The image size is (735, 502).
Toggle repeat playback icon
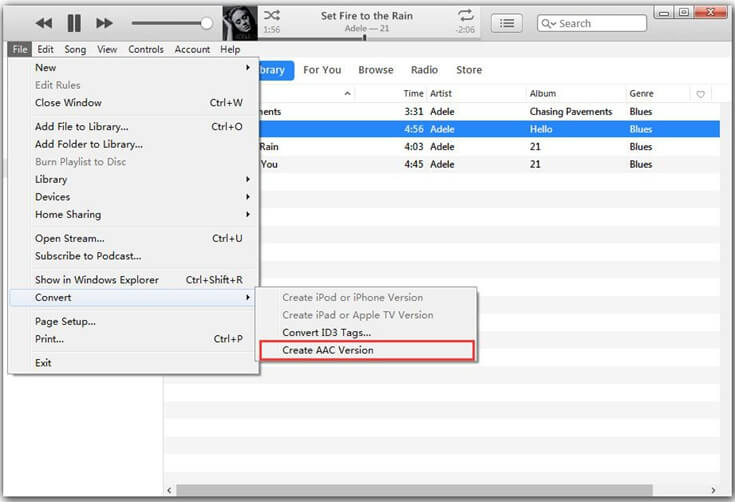(x=465, y=15)
